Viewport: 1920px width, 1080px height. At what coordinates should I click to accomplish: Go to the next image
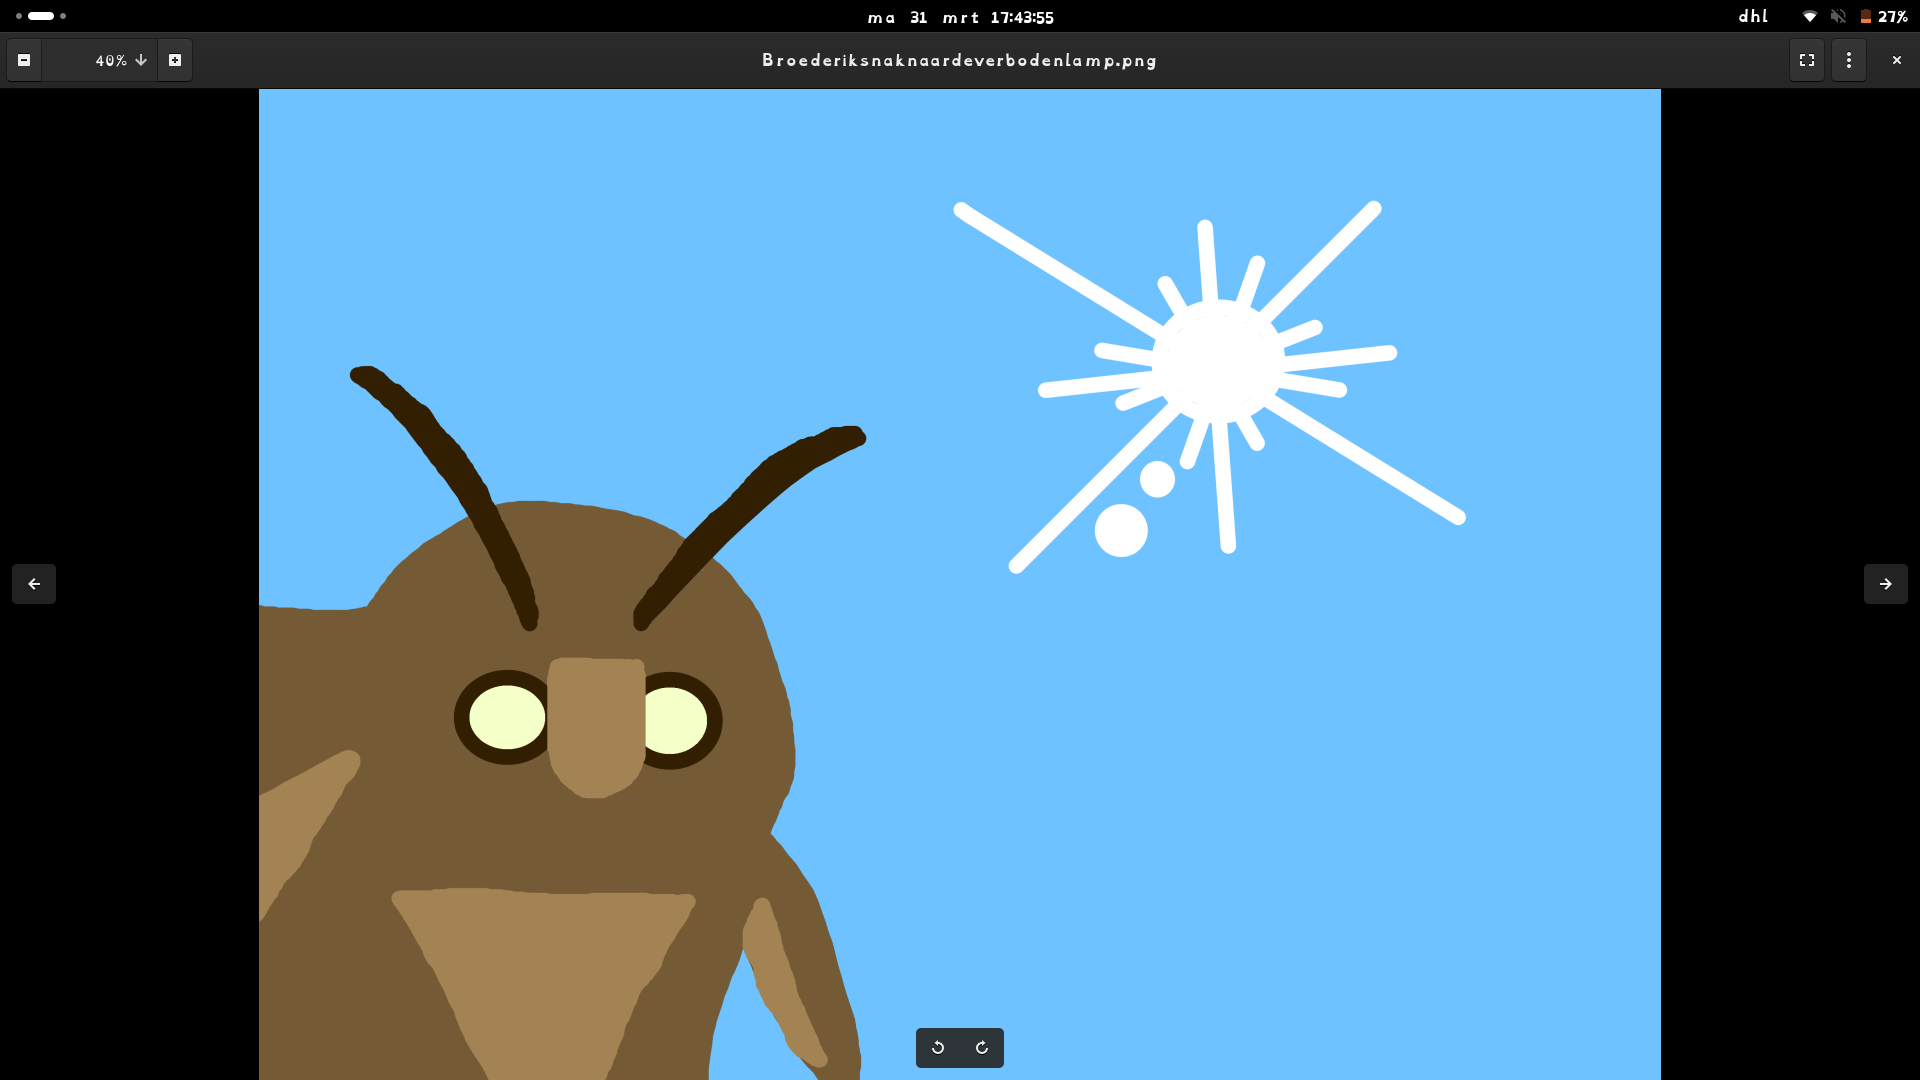pos(1885,584)
